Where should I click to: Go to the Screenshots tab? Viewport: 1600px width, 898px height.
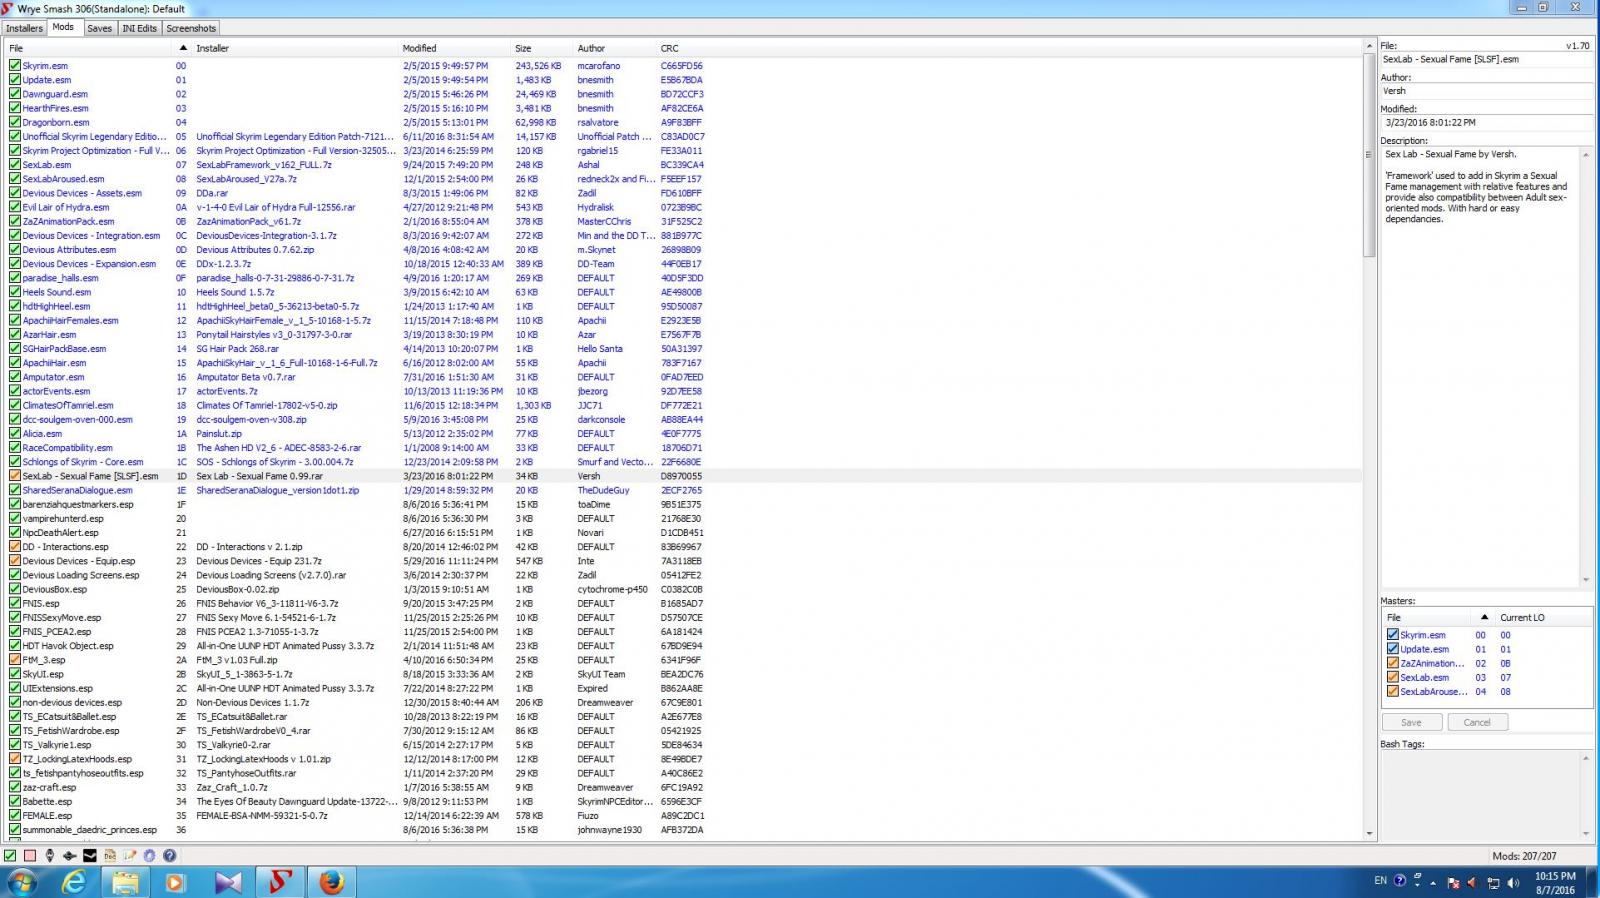click(x=191, y=28)
